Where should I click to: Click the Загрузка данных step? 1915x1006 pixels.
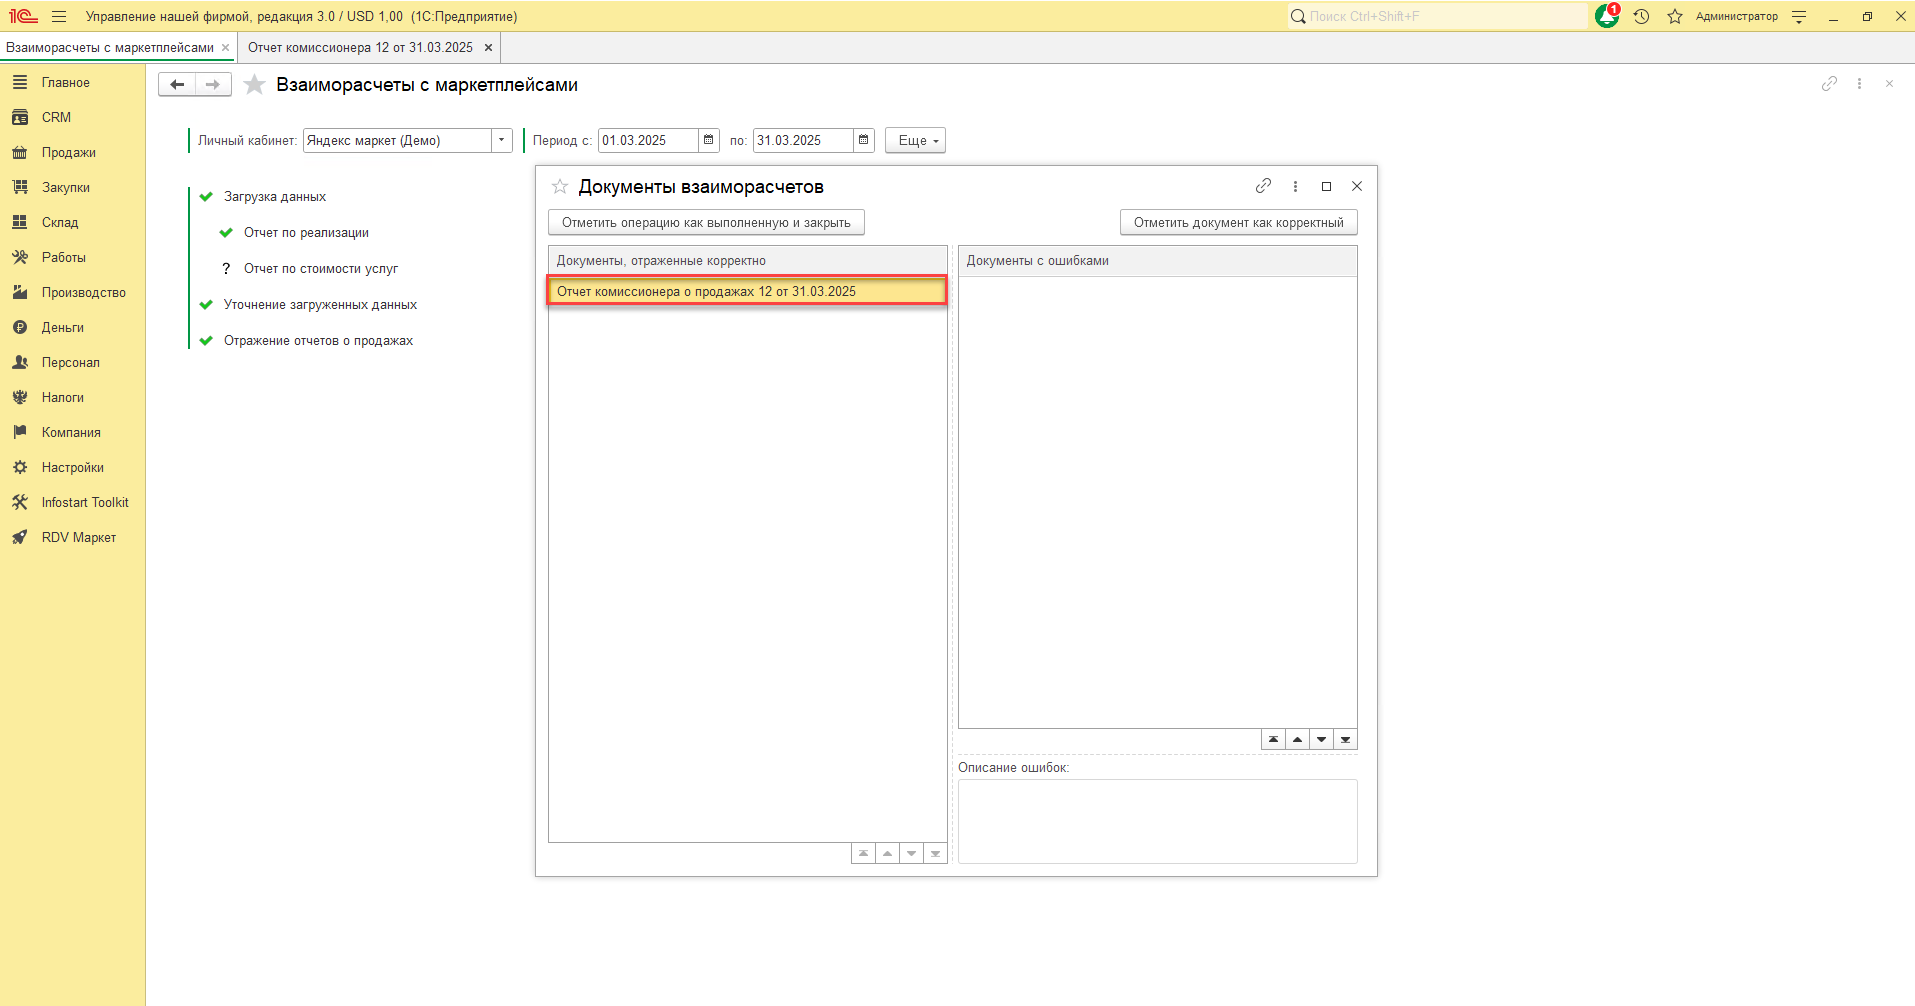[275, 196]
